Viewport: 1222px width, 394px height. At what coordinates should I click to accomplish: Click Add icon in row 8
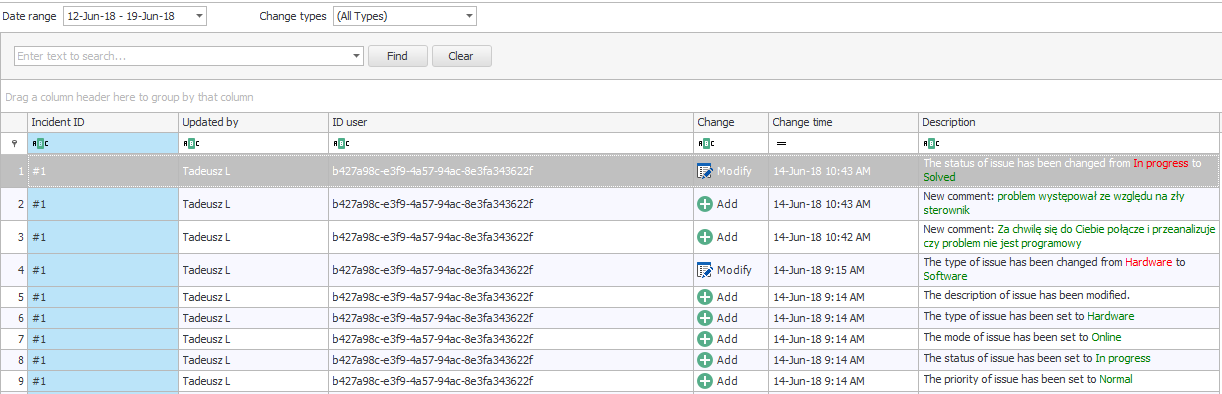click(x=705, y=359)
